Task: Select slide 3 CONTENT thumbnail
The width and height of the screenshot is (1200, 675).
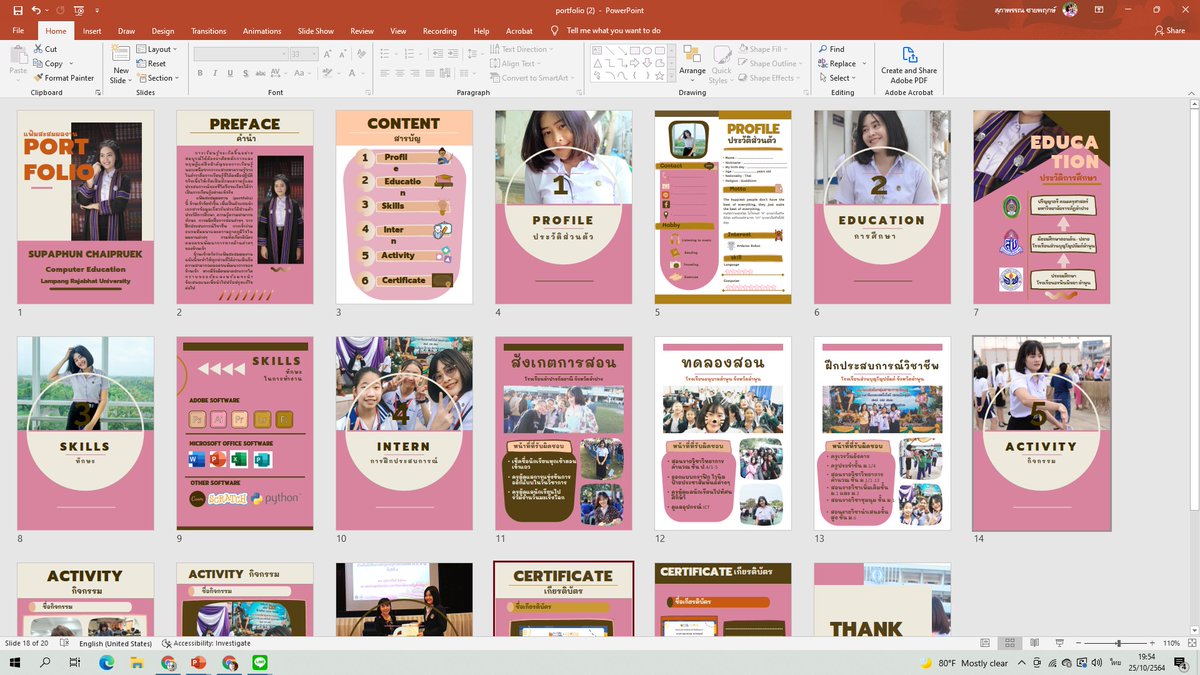Action: click(x=404, y=207)
